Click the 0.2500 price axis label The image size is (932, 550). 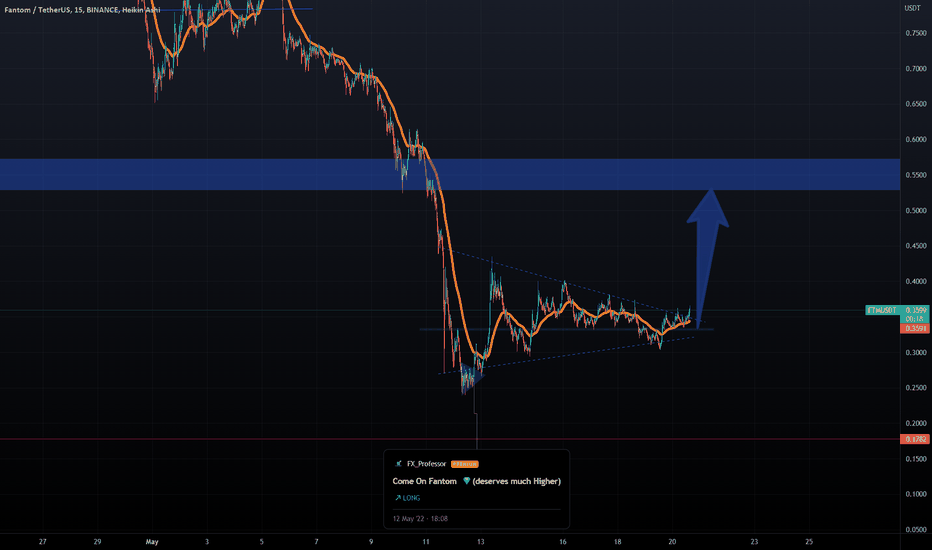(916, 388)
